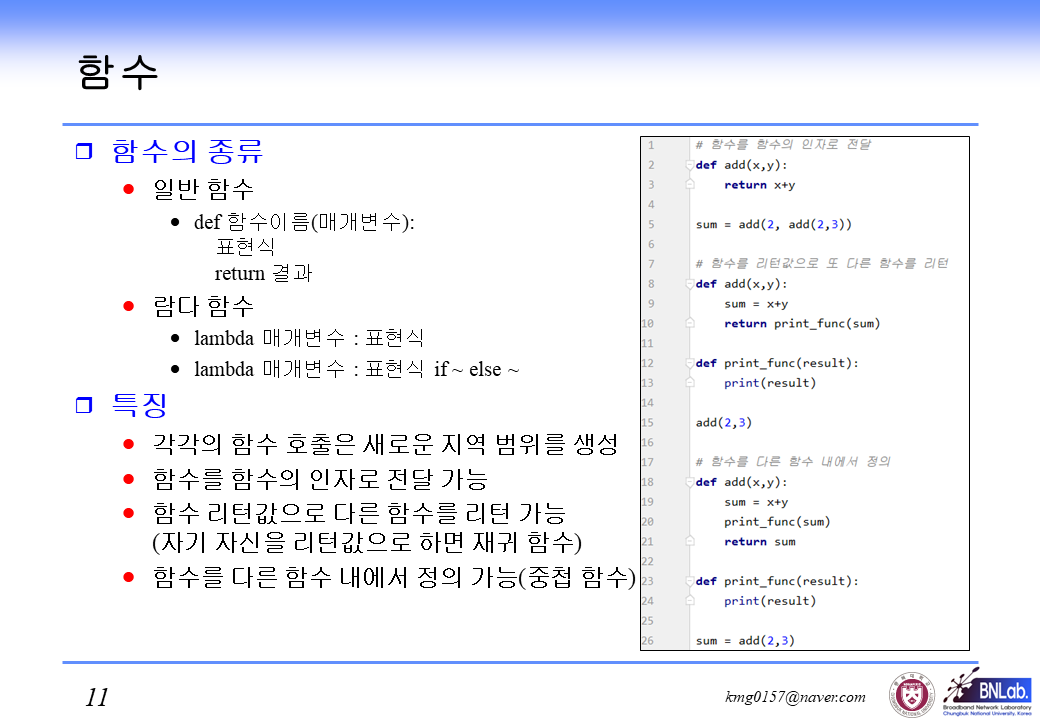Collapse the fold marker at line 12 print_func

point(690,363)
